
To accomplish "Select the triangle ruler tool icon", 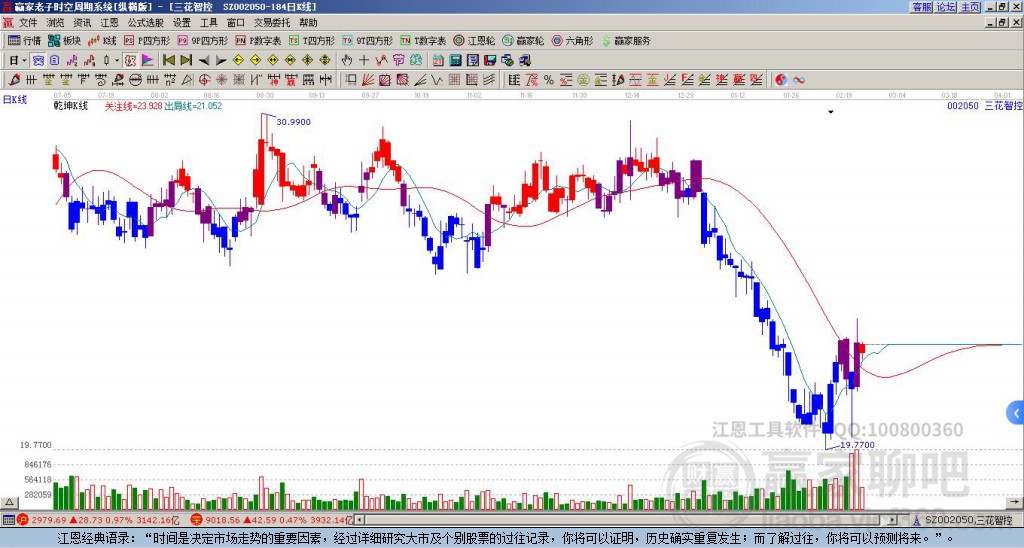I will 187,80.
